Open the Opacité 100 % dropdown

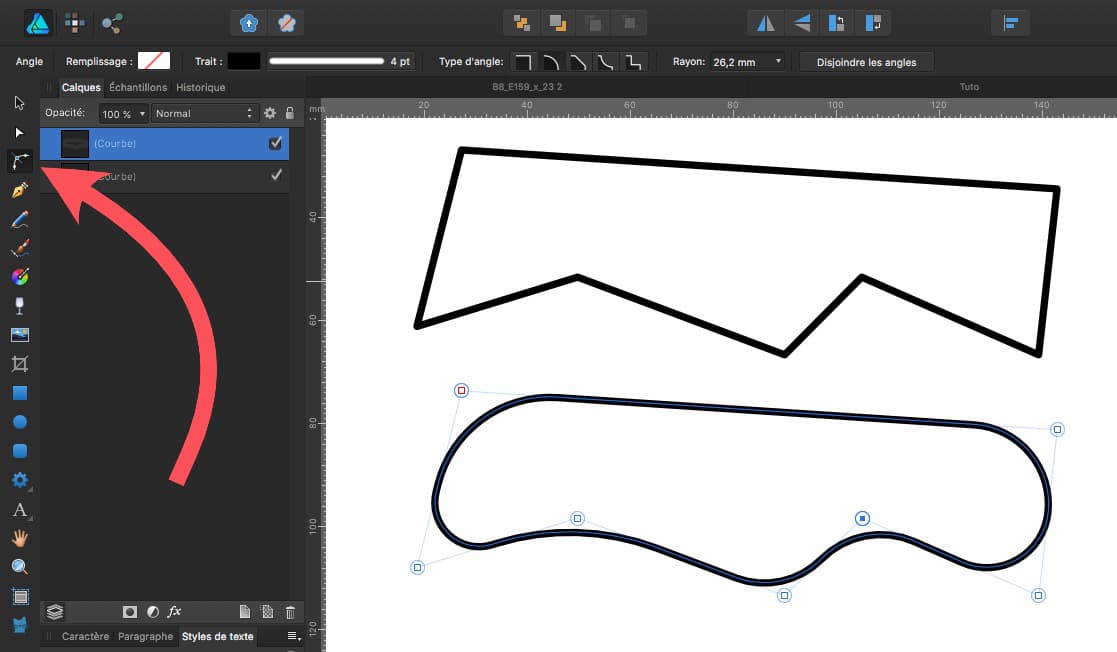tap(123, 113)
